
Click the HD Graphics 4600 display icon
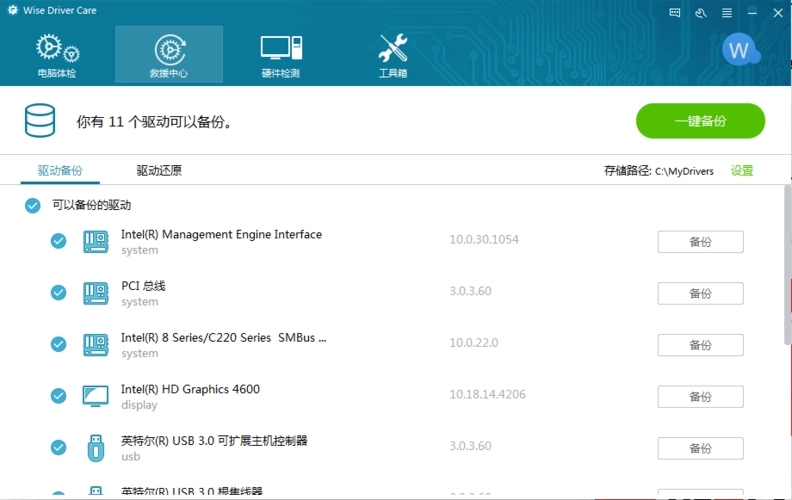pos(95,396)
